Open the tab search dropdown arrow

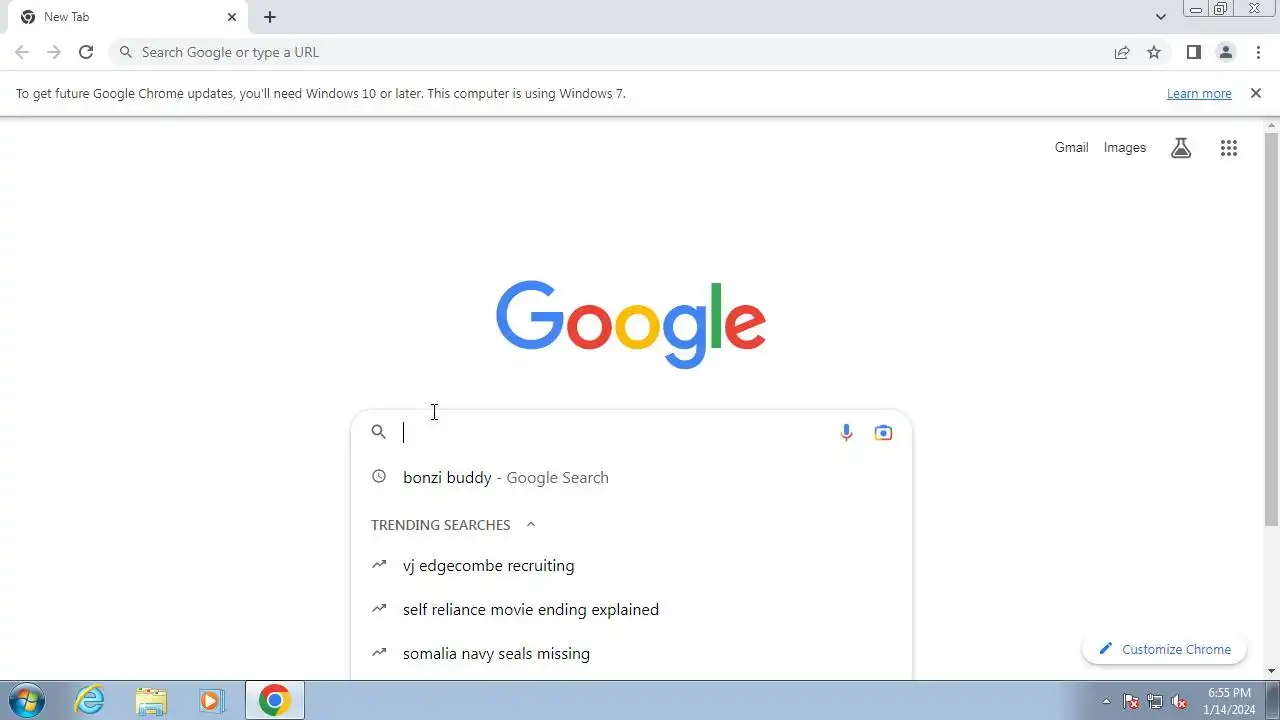[x=1161, y=17]
